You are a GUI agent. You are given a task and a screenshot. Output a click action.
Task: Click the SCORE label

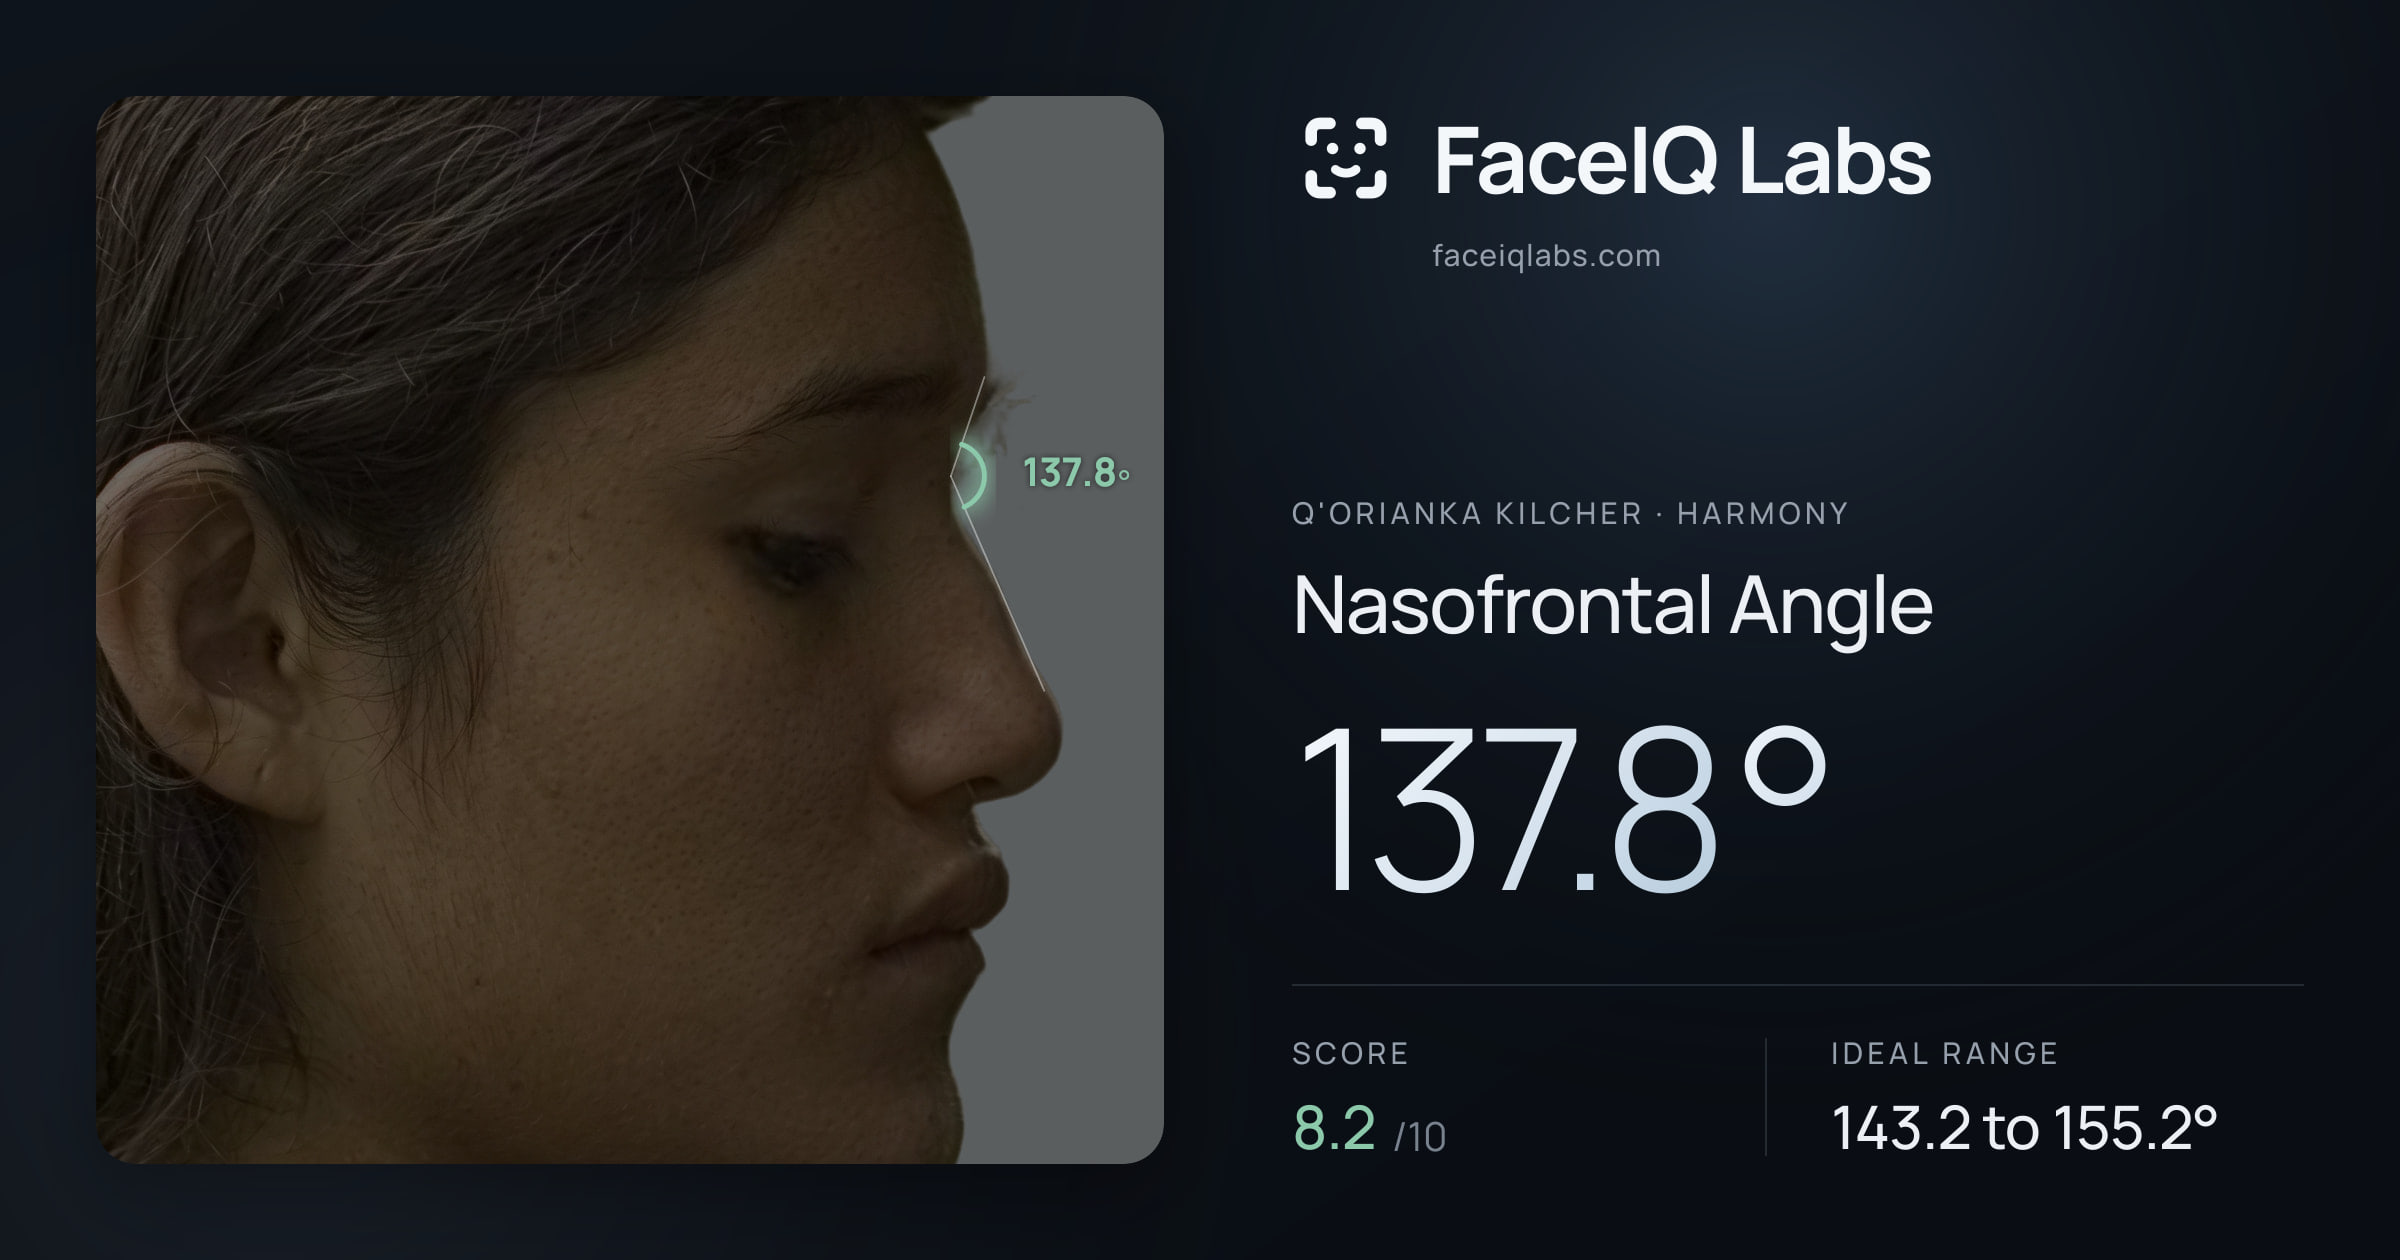point(1350,1053)
